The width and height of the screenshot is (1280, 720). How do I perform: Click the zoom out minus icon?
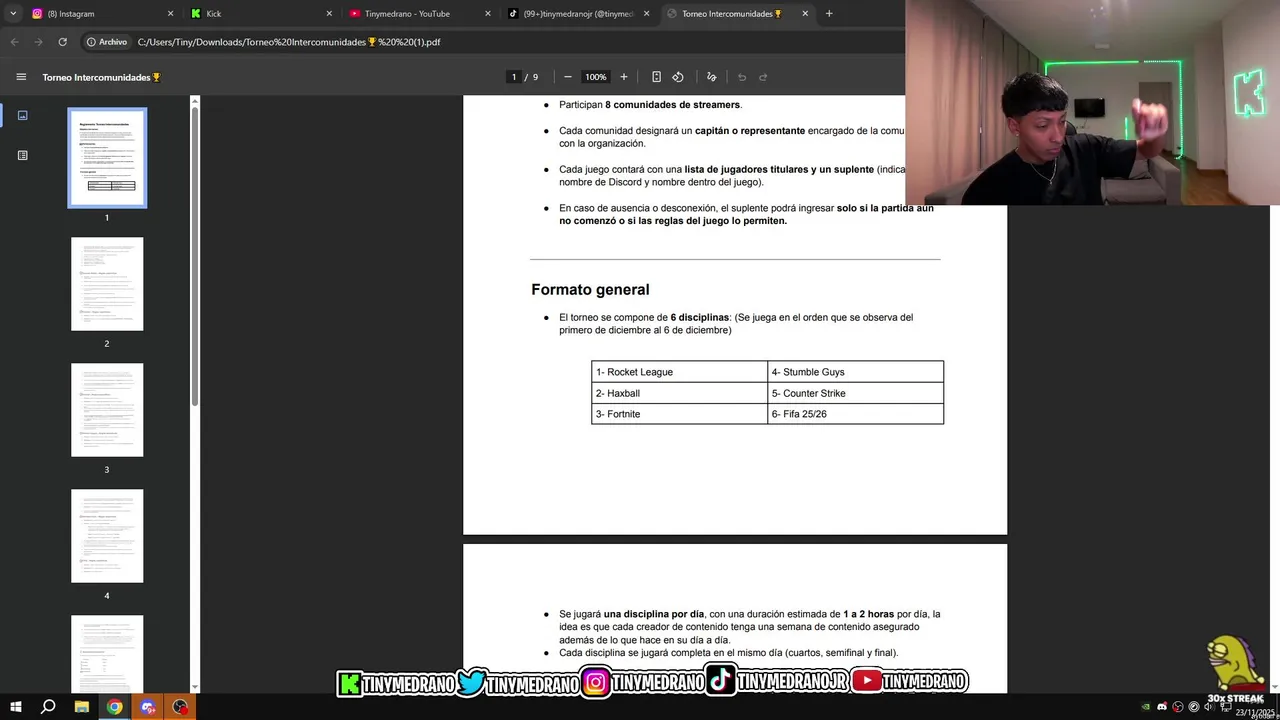(x=568, y=77)
